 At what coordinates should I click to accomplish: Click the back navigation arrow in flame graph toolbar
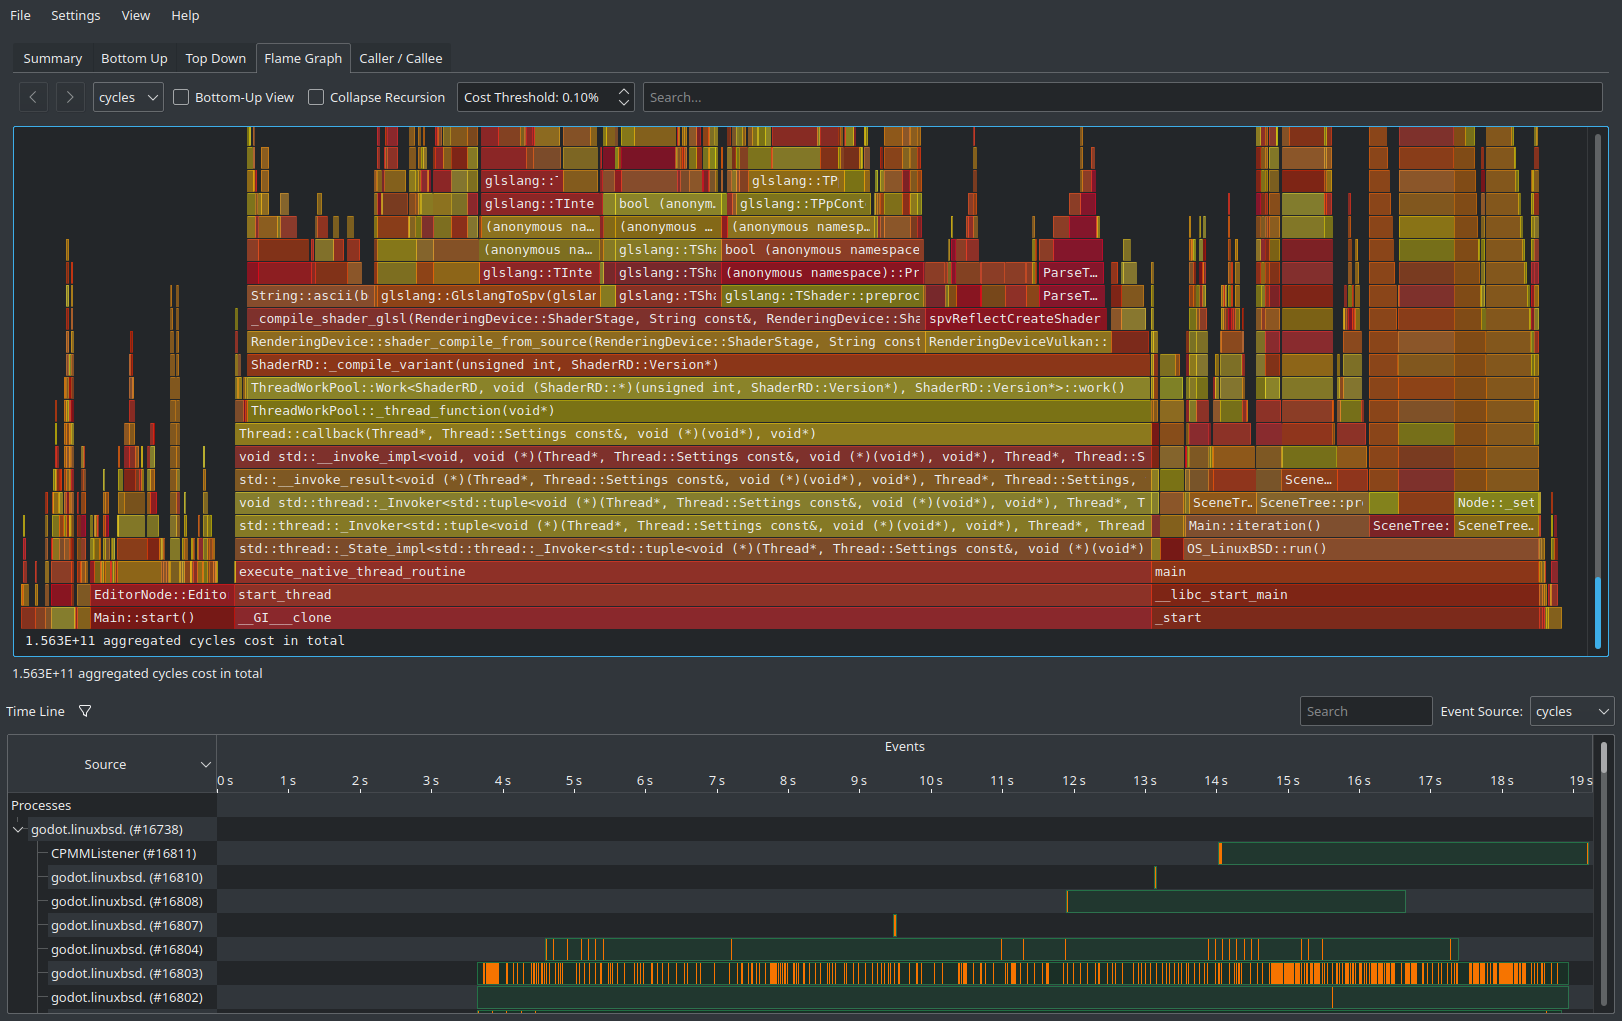click(x=33, y=96)
